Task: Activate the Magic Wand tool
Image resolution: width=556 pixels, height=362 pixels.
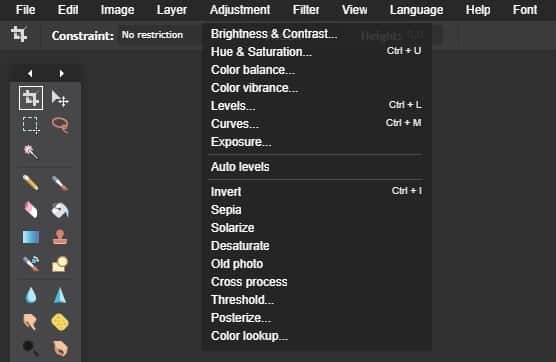Action: point(31,152)
